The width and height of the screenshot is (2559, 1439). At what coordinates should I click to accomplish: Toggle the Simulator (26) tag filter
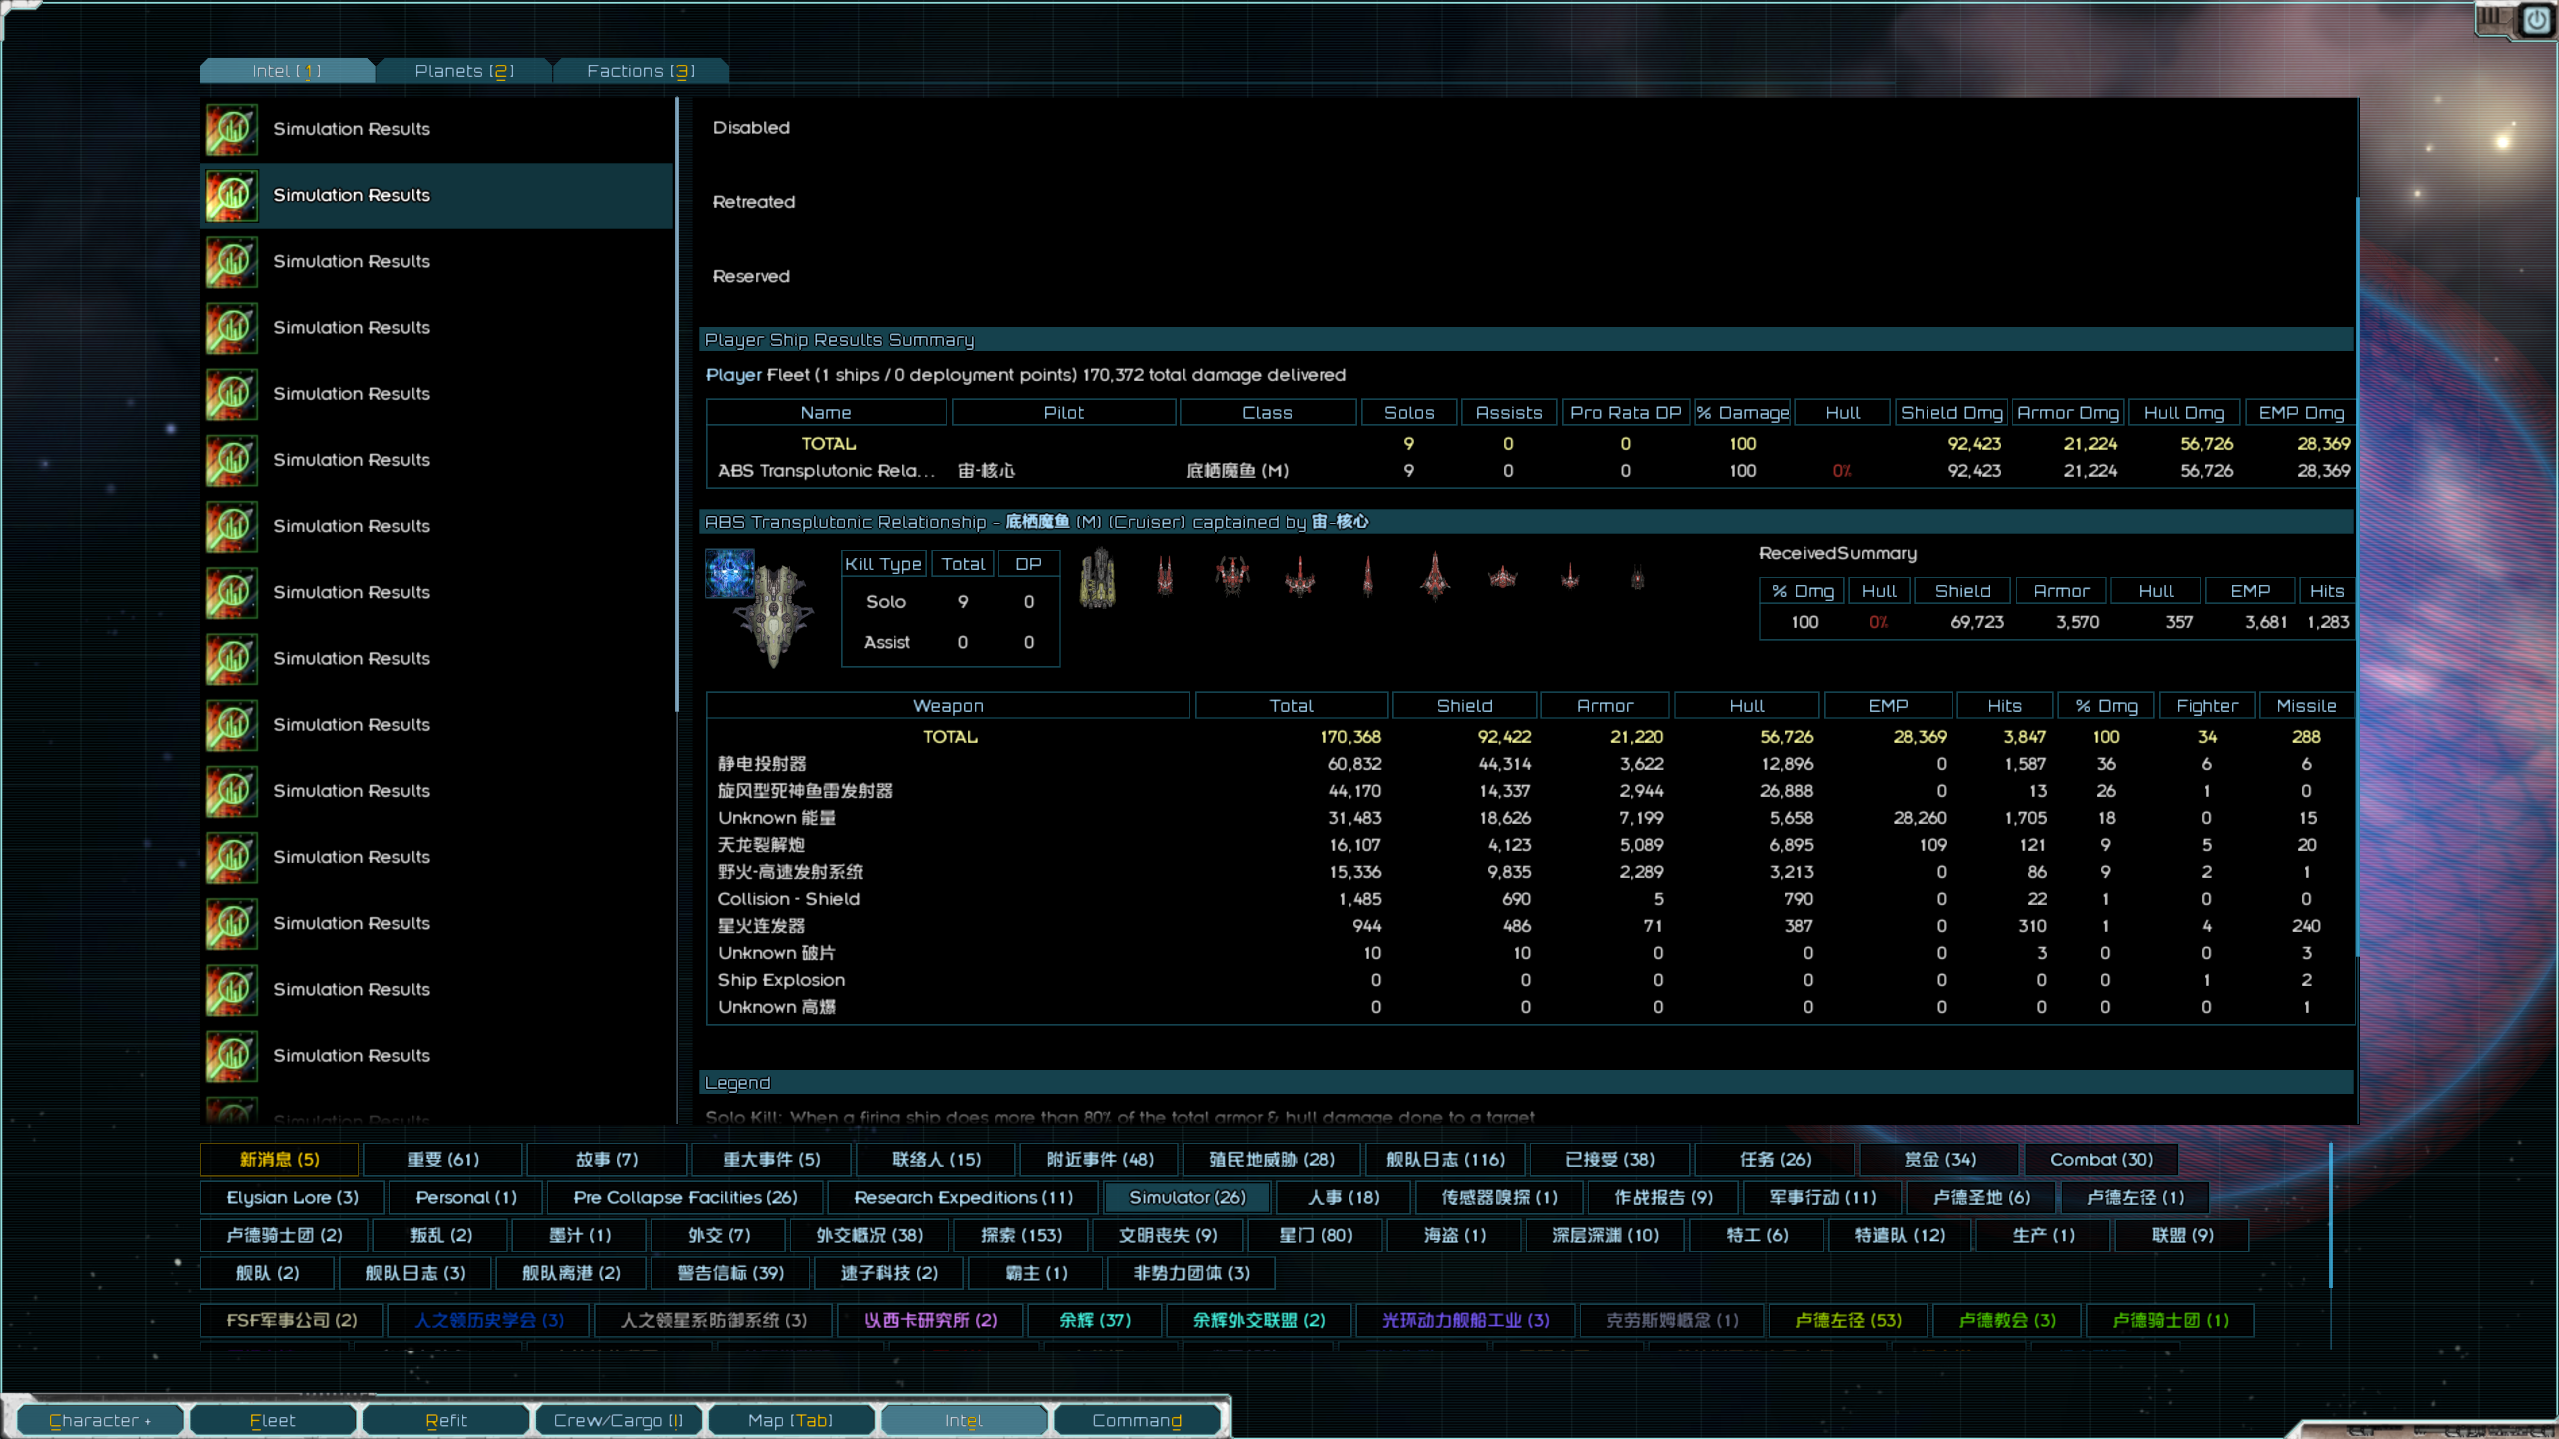click(x=1186, y=1197)
